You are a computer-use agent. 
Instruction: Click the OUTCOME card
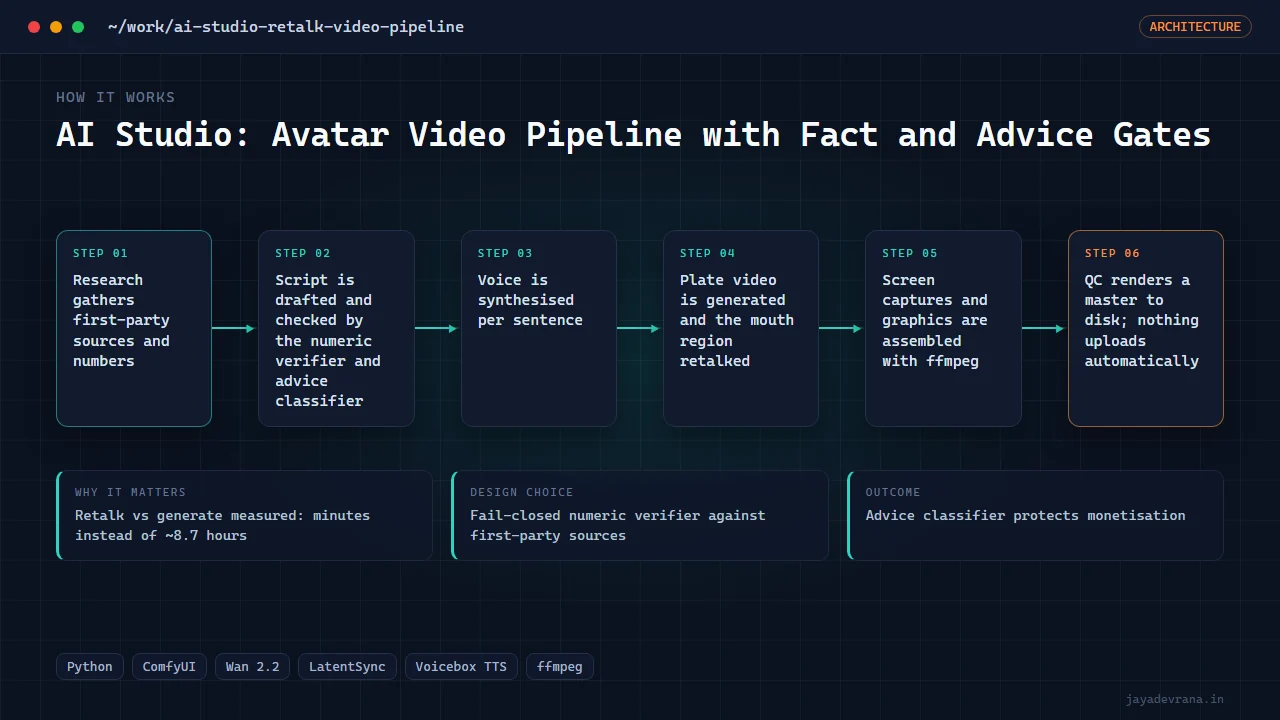1035,515
